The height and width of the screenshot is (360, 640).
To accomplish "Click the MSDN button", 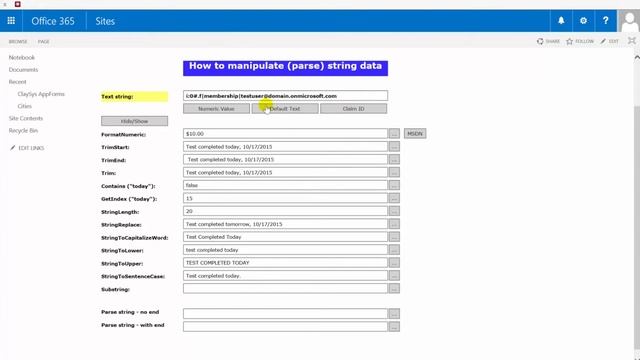I will pyautogui.click(x=415, y=133).
